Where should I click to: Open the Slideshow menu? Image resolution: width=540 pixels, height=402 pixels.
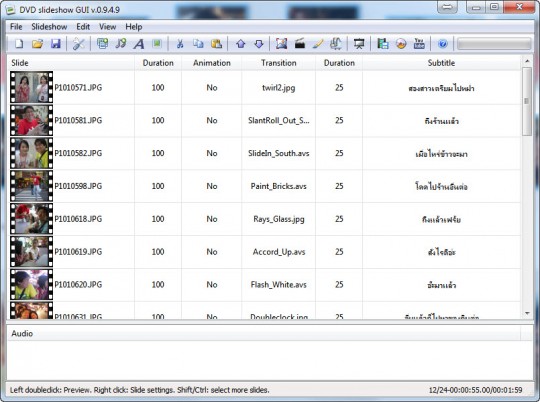pyautogui.click(x=49, y=27)
